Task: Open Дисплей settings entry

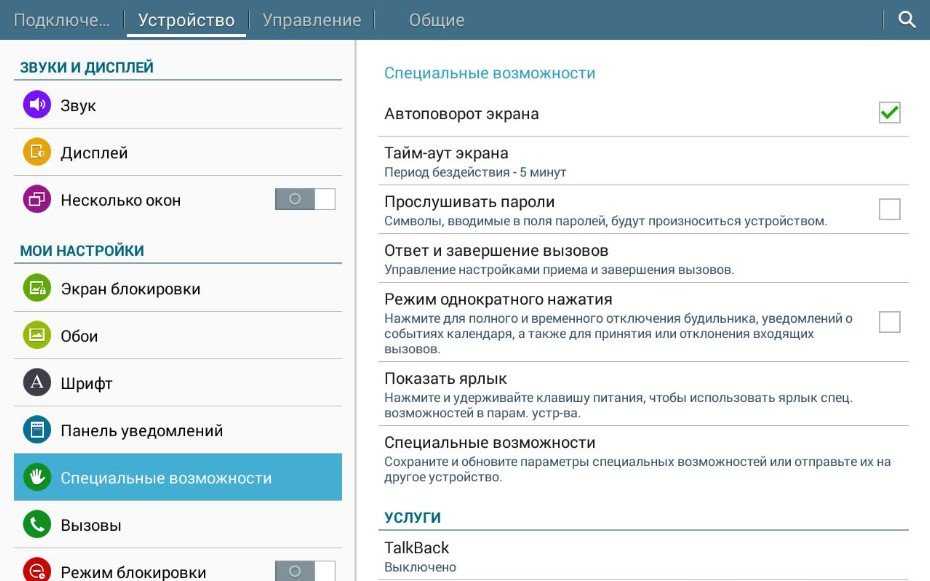Action: [178, 152]
